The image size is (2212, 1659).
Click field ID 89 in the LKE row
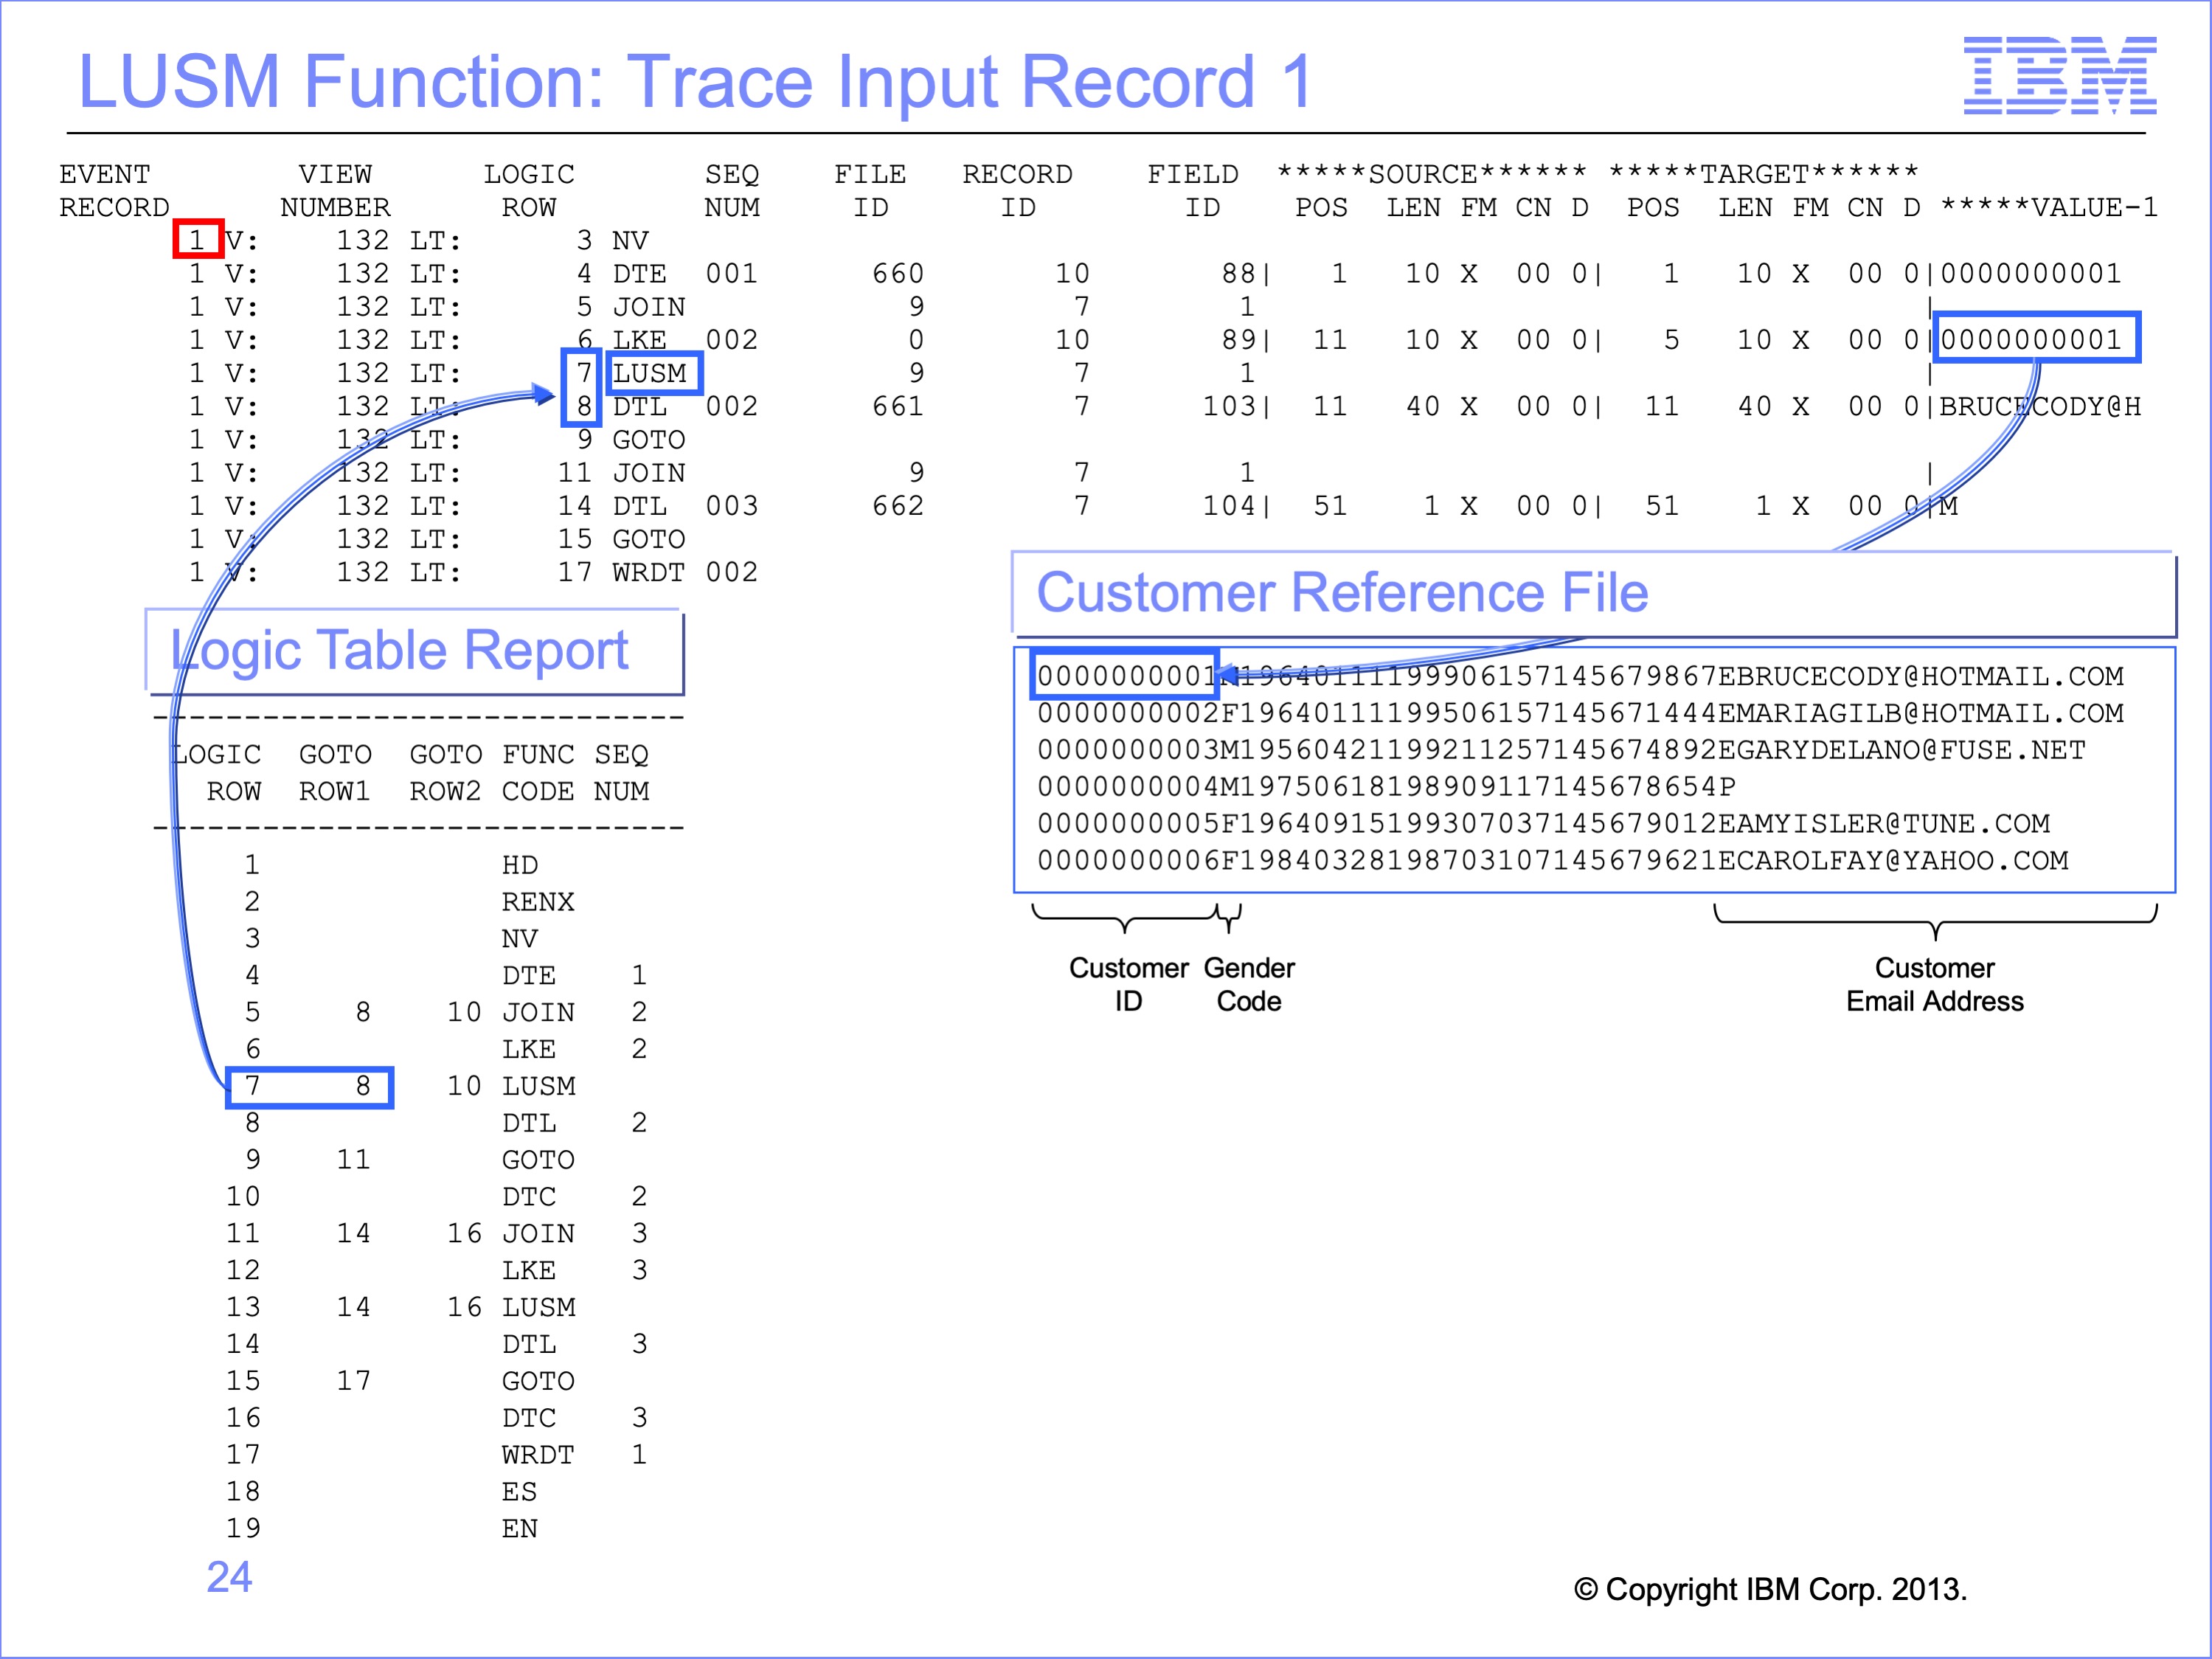pos(1238,340)
